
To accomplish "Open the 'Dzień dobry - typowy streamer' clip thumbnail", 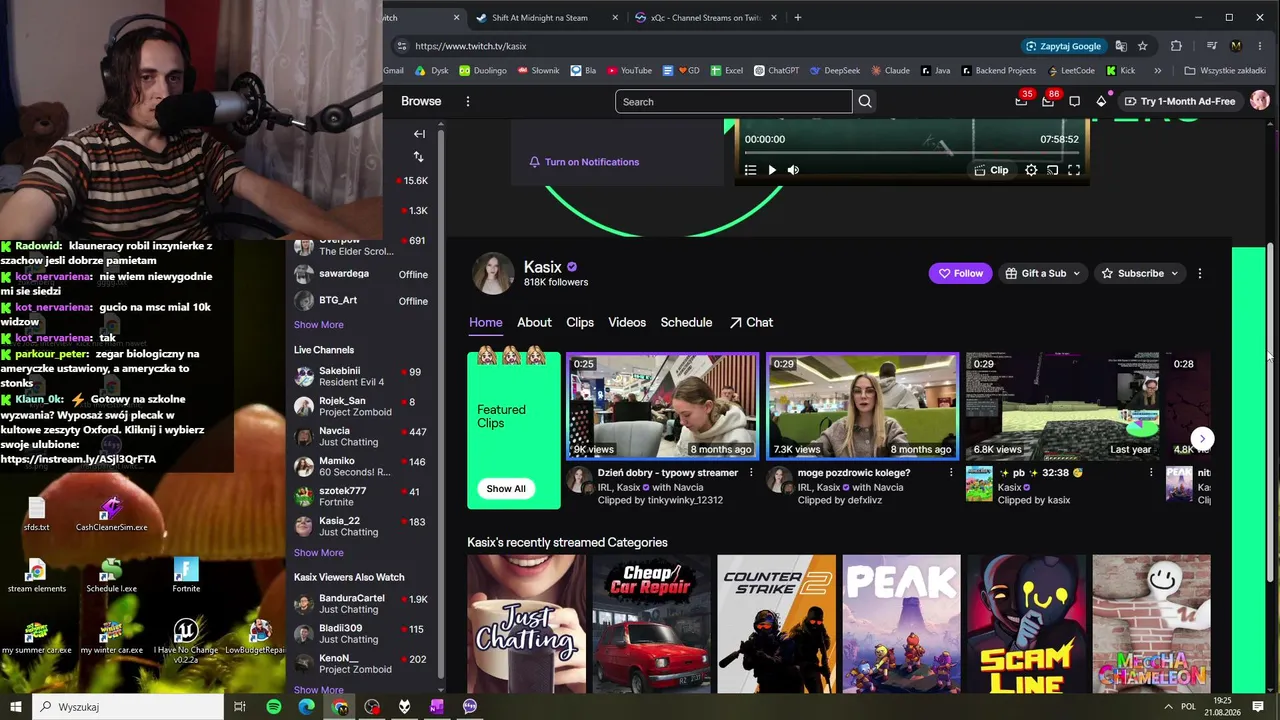I will [x=663, y=406].
